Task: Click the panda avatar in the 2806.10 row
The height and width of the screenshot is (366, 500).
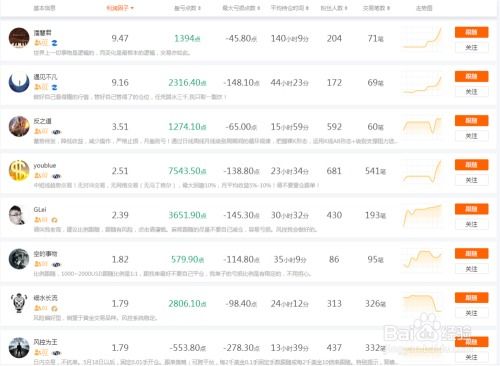Action: (x=19, y=303)
